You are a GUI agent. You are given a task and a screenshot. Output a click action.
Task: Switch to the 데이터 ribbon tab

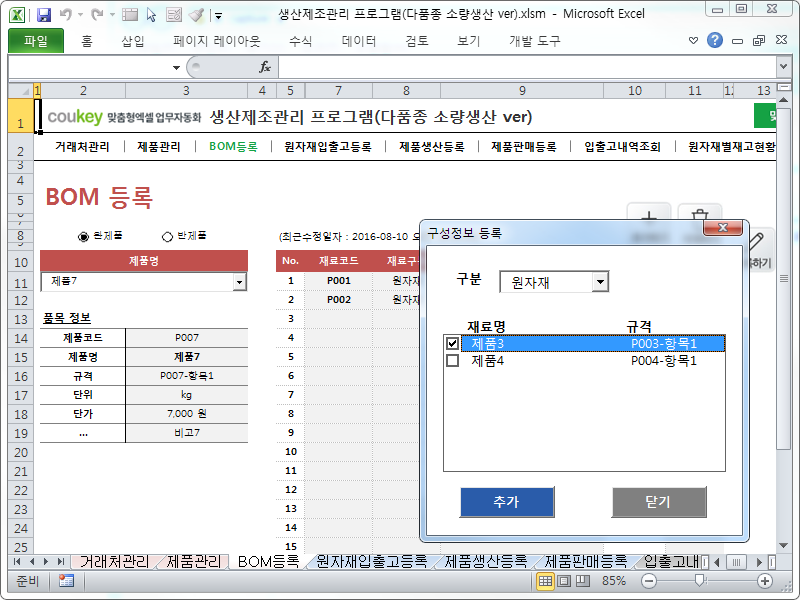(x=359, y=41)
